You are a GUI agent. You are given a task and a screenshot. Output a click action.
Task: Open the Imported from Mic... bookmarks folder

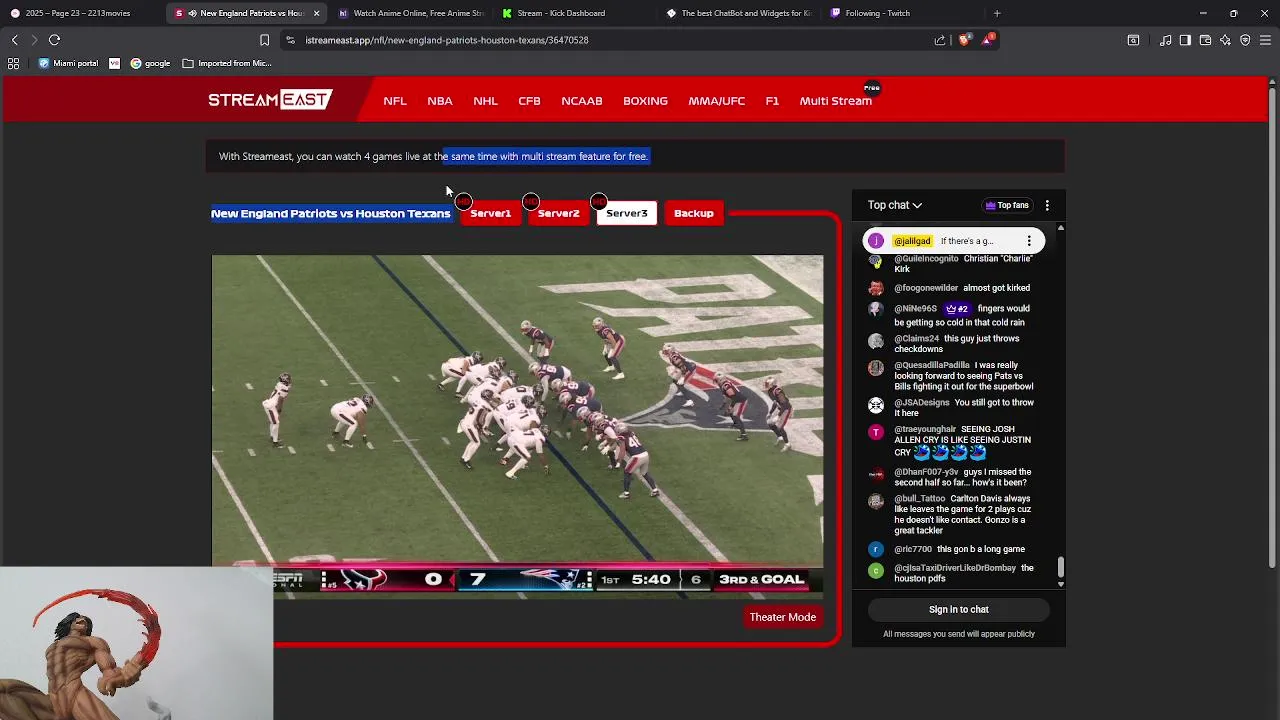pos(227,63)
